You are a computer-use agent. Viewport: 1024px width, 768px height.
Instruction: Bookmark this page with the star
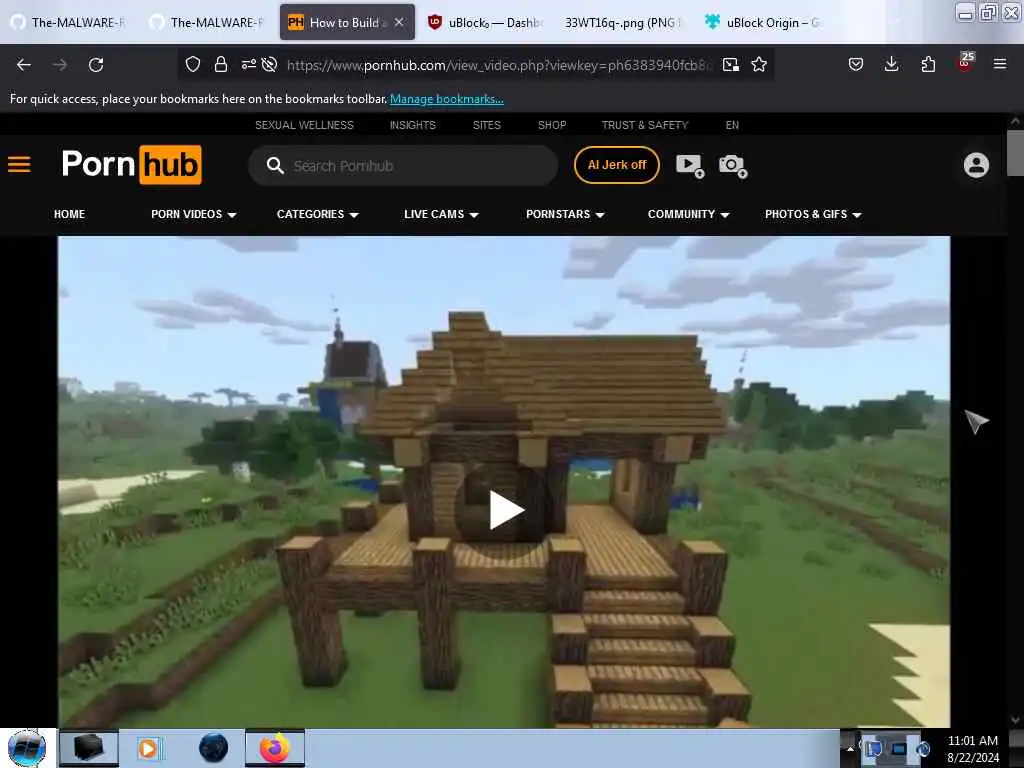[759, 65]
